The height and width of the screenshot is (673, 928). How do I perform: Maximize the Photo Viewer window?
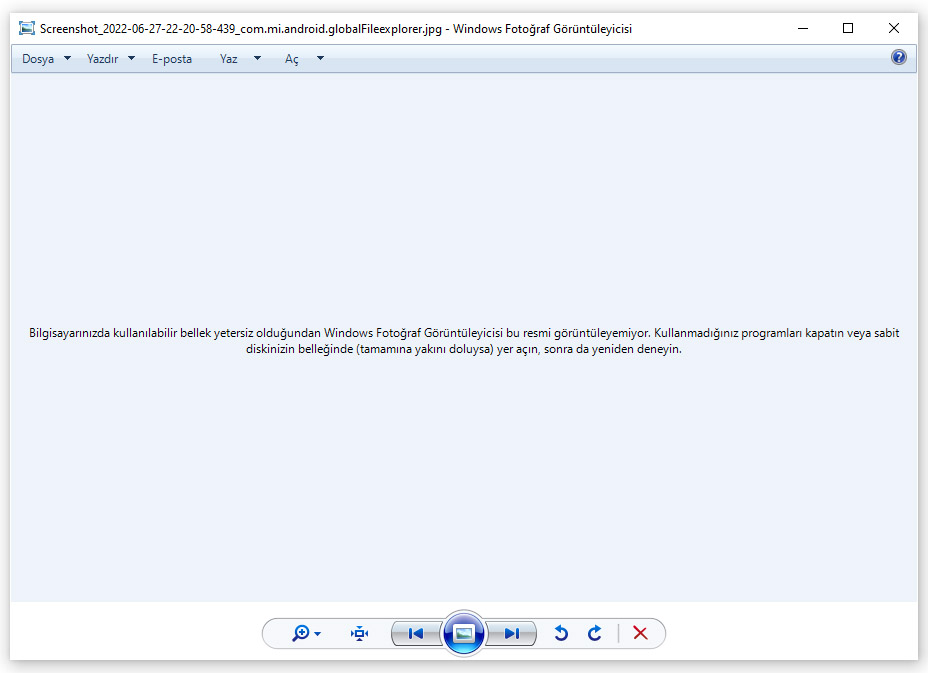click(x=848, y=28)
